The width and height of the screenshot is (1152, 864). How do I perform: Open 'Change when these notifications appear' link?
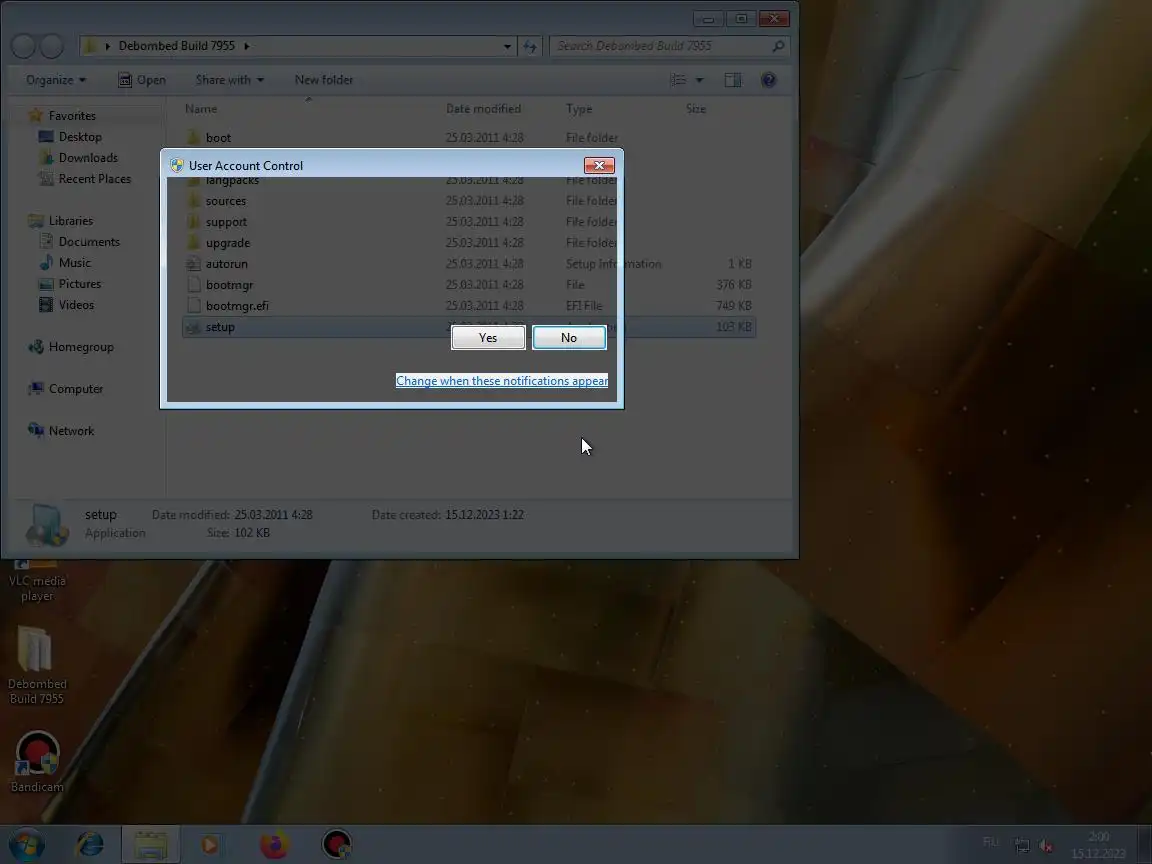(502, 381)
